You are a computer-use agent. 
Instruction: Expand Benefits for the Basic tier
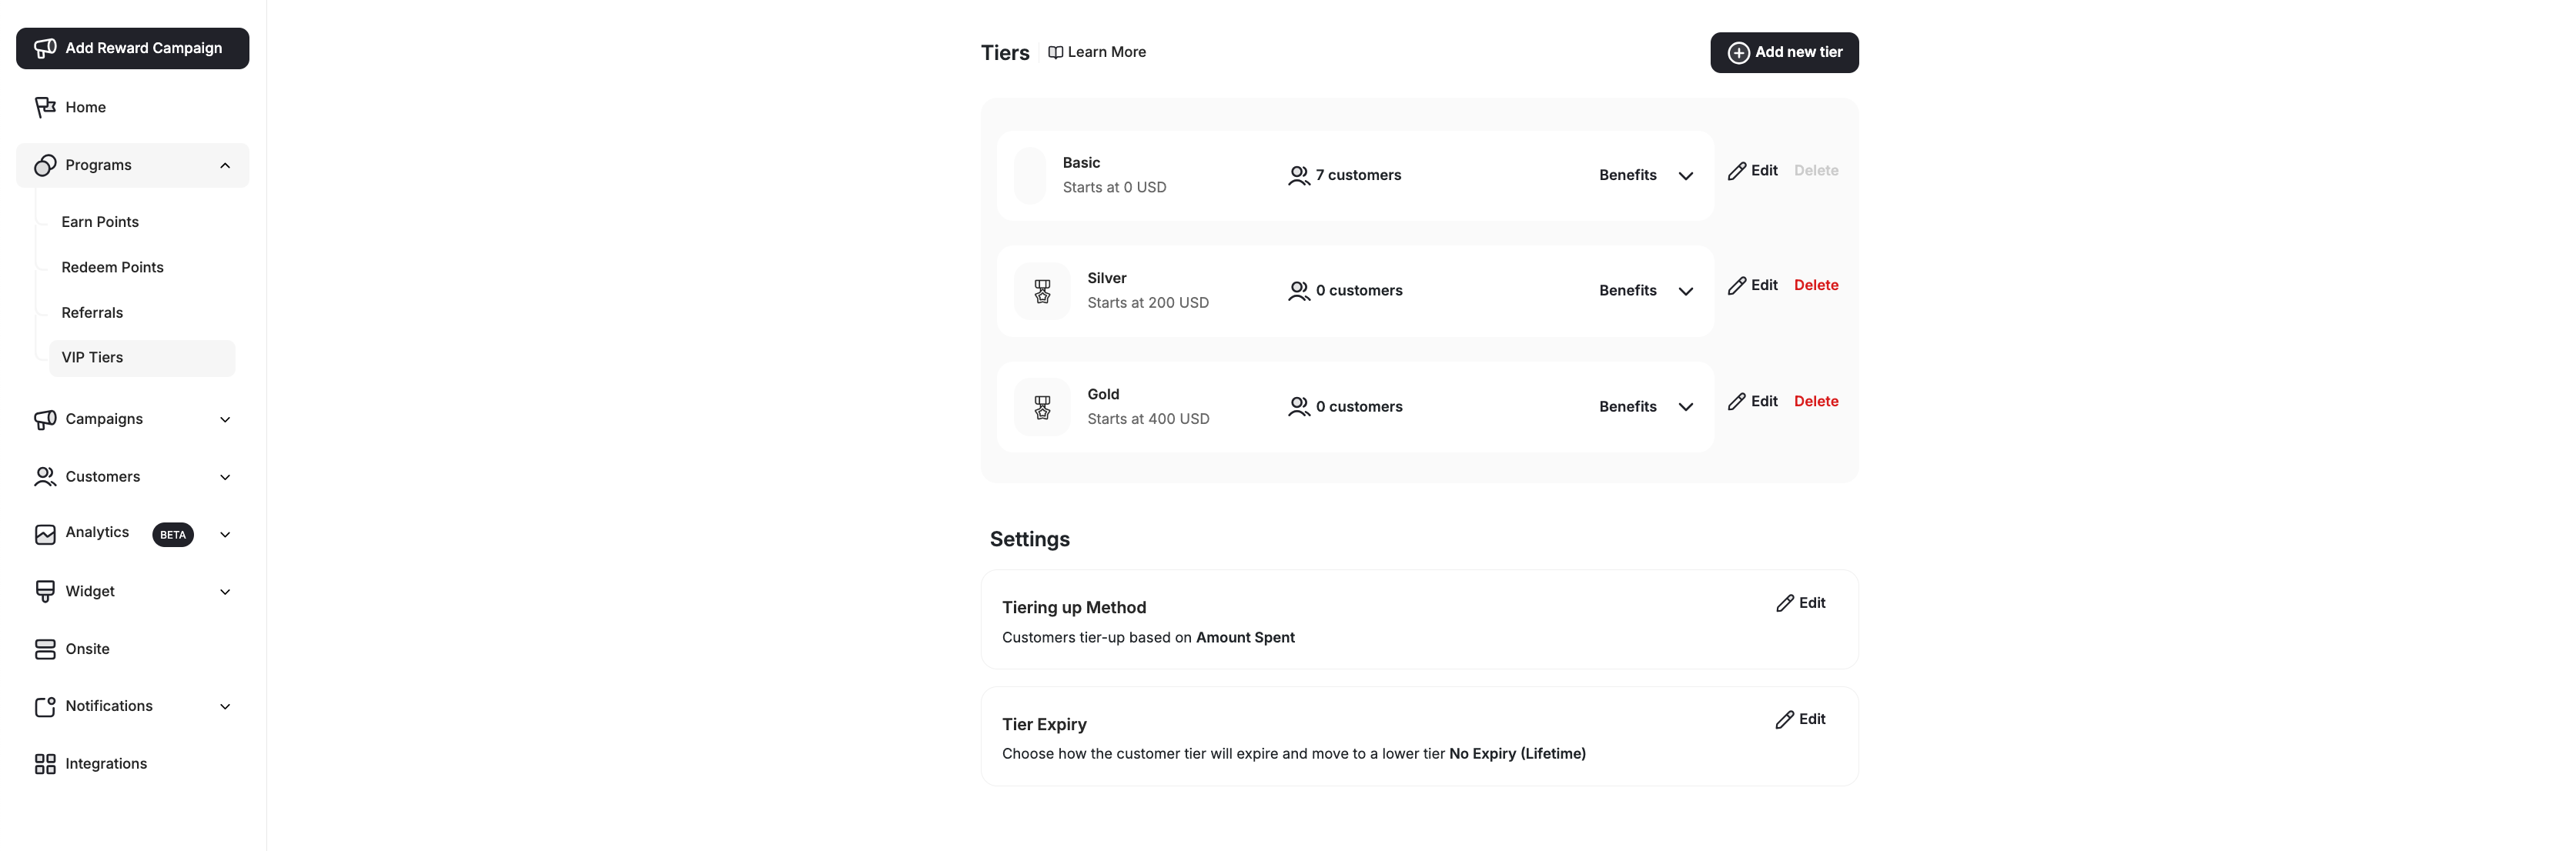pos(1685,176)
